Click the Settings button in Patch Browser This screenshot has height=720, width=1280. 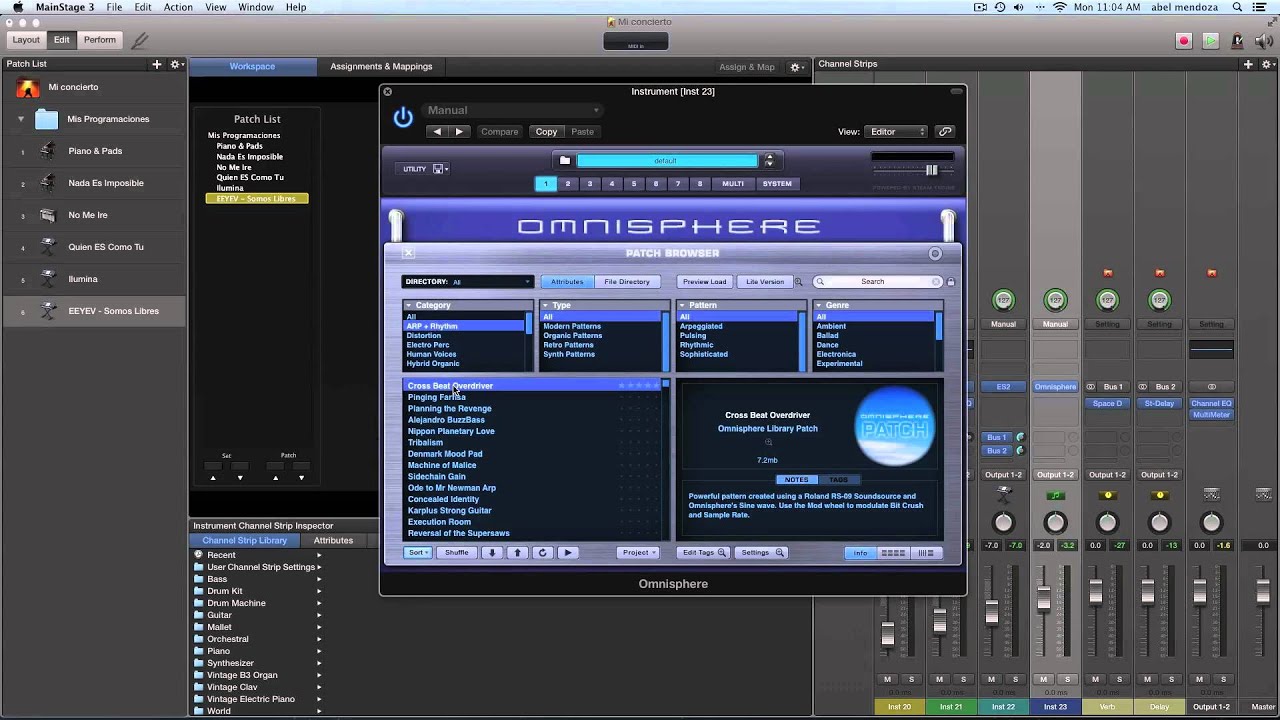(x=762, y=553)
